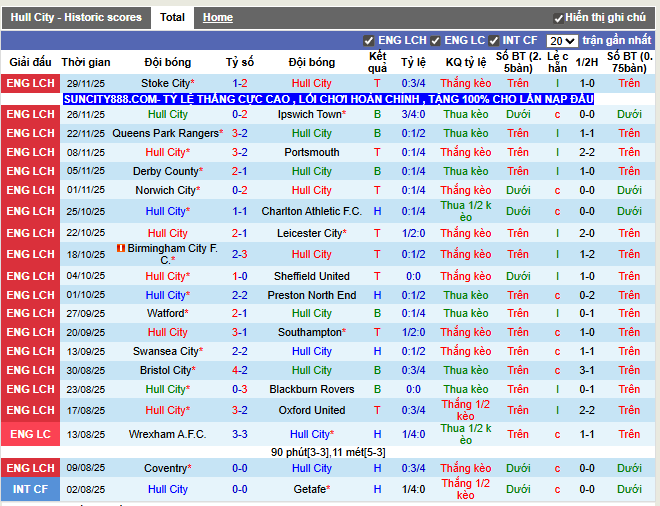Switch to the Home tab

pyautogui.click(x=217, y=18)
